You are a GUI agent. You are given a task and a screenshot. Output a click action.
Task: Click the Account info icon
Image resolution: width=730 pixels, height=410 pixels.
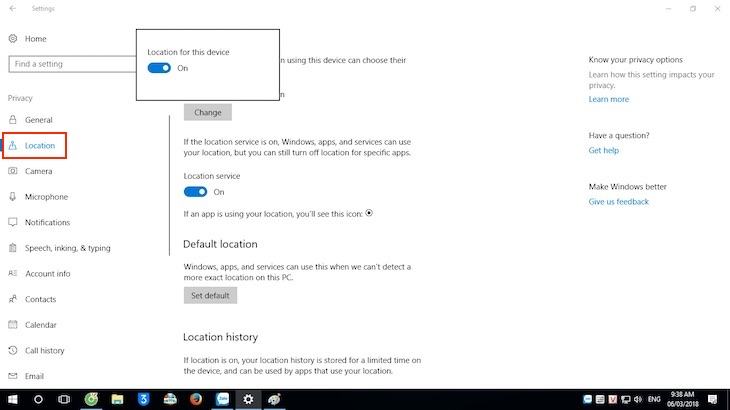point(13,273)
